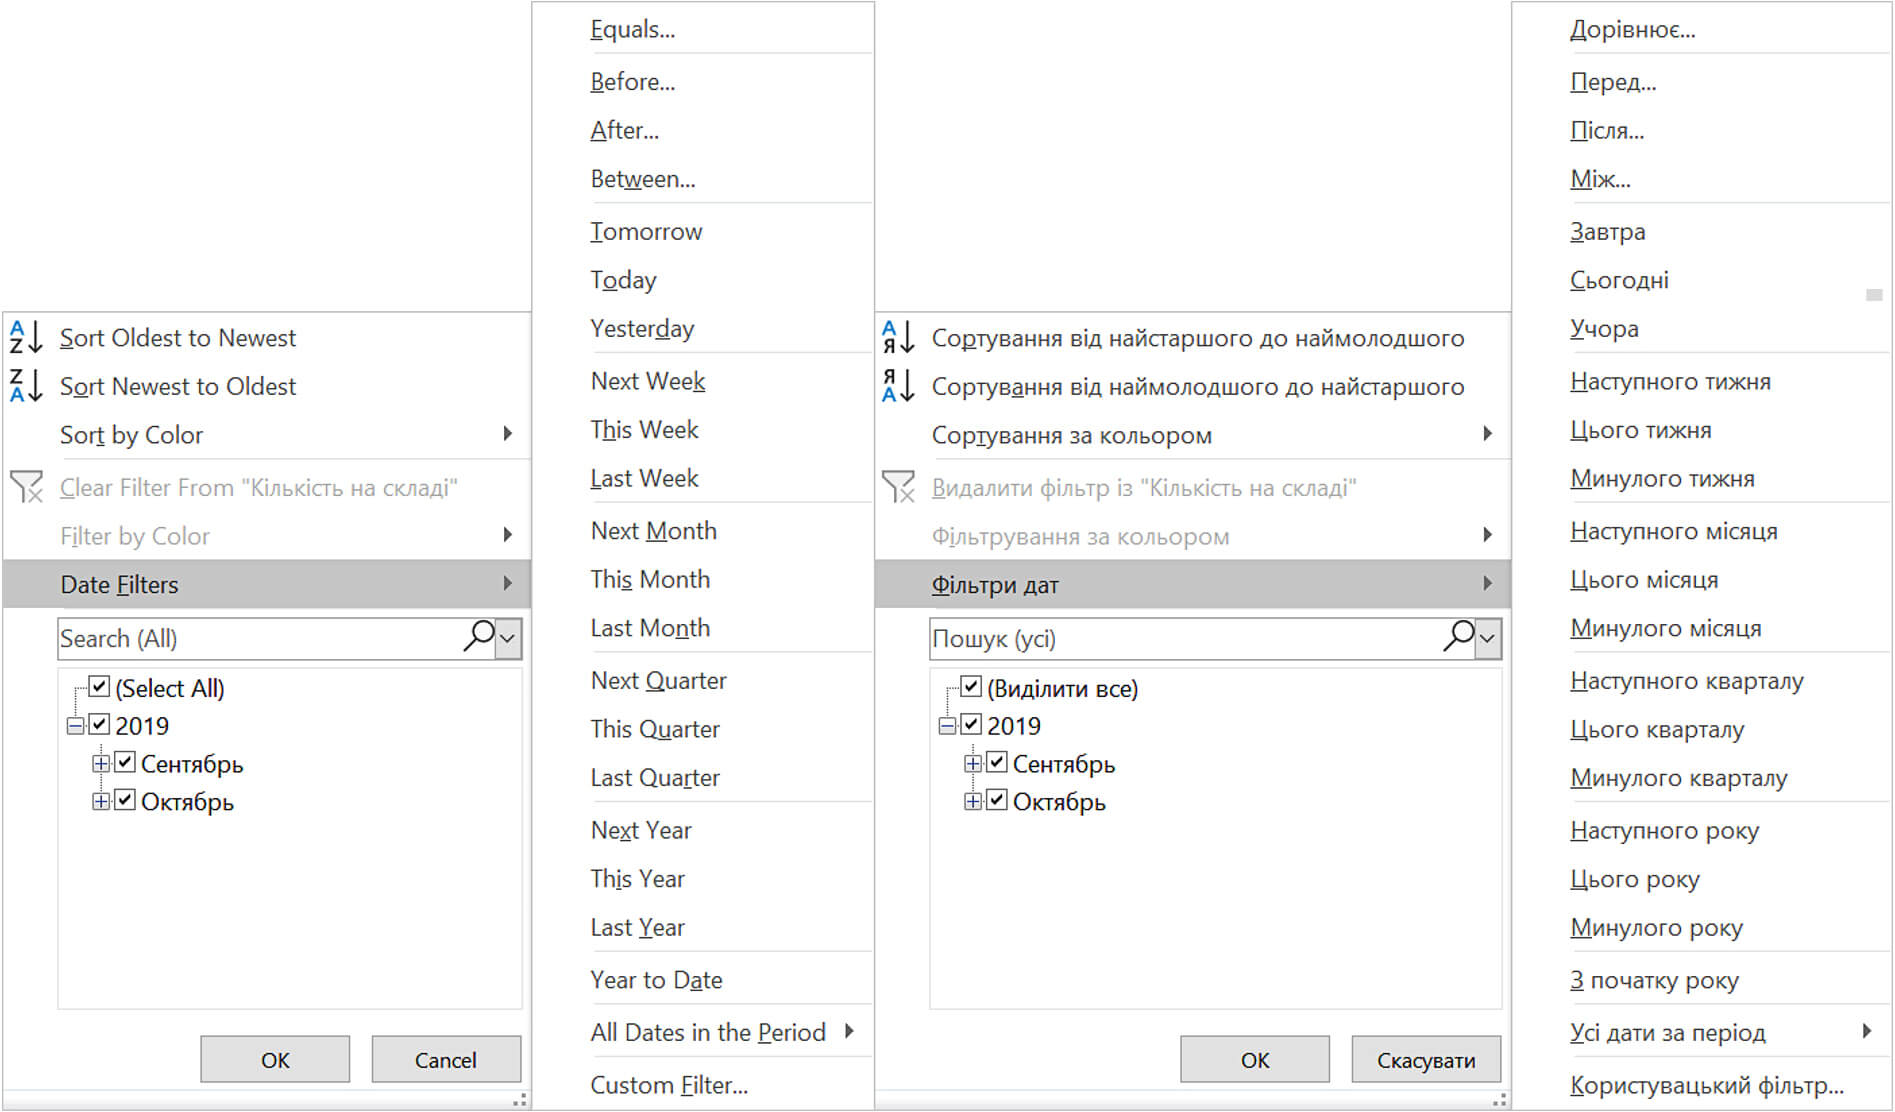Collapse the 2019 tree node in English panel
The height and width of the screenshot is (1112, 1895).
(75, 726)
